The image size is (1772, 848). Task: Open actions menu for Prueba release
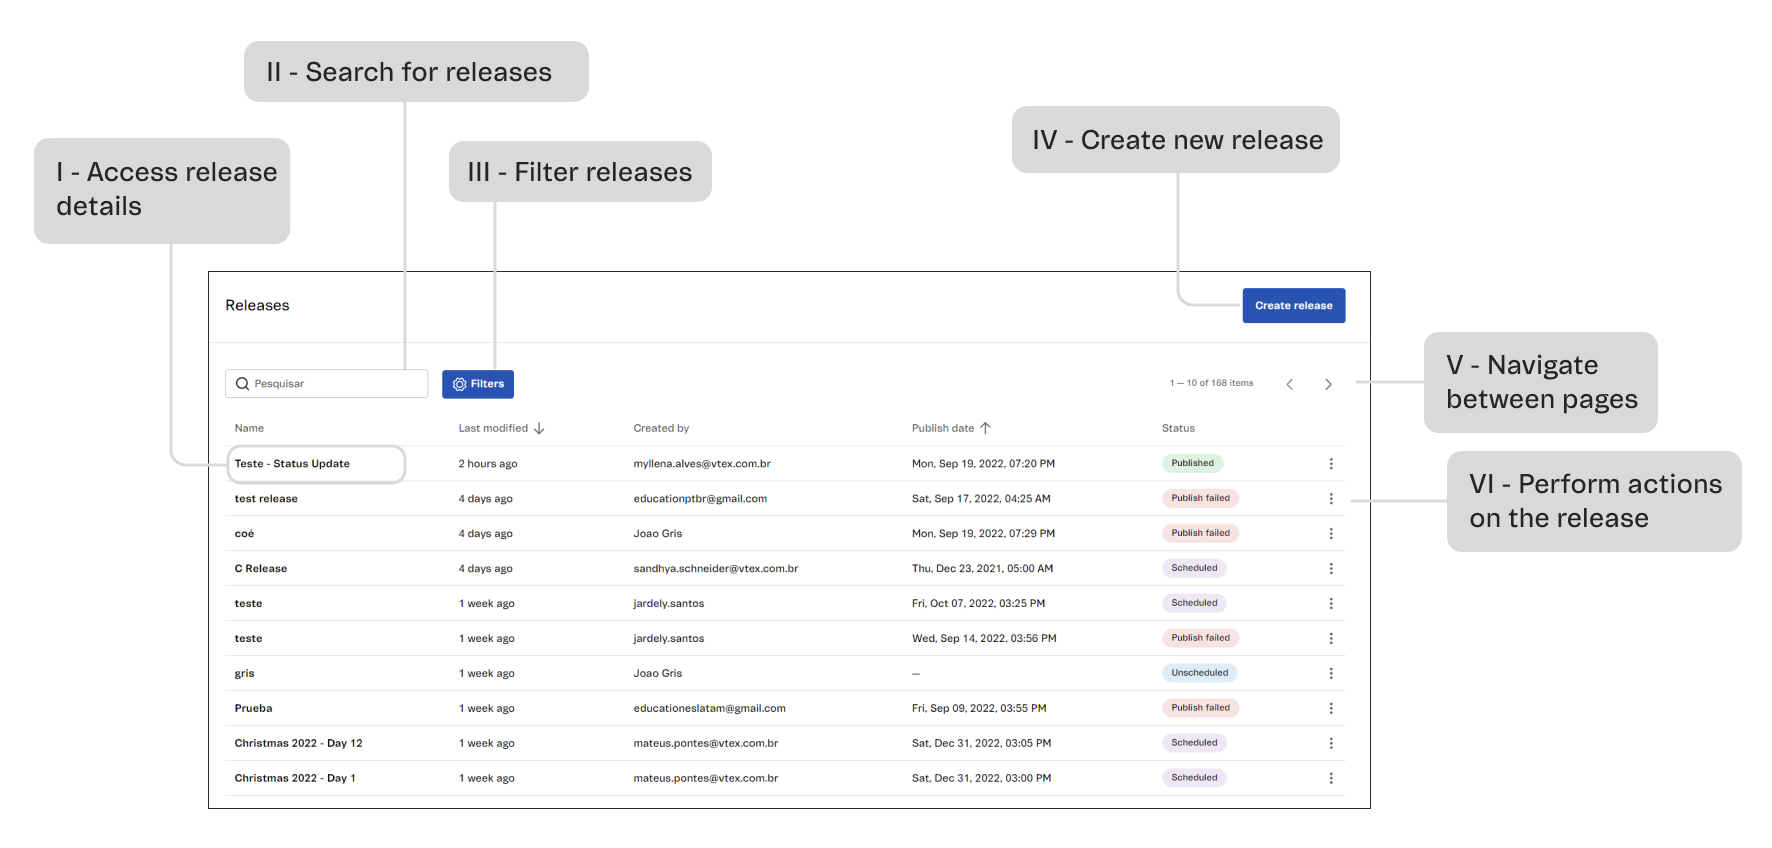pyautogui.click(x=1330, y=709)
